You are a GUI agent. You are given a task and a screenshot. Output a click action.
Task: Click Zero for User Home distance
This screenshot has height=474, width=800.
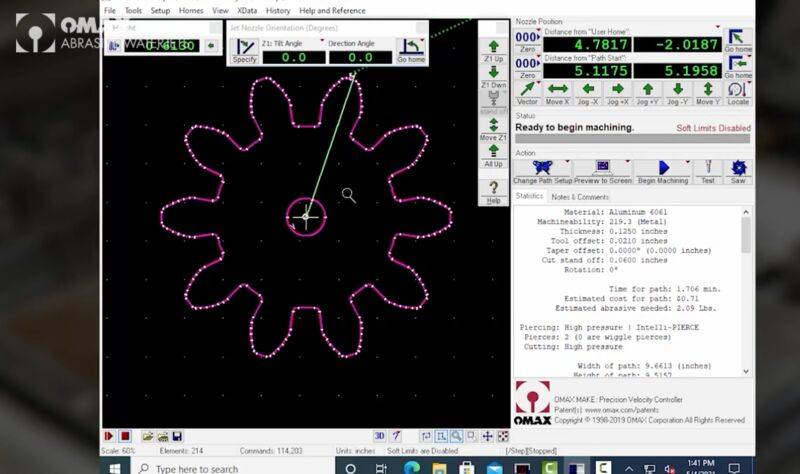click(527, 47)
